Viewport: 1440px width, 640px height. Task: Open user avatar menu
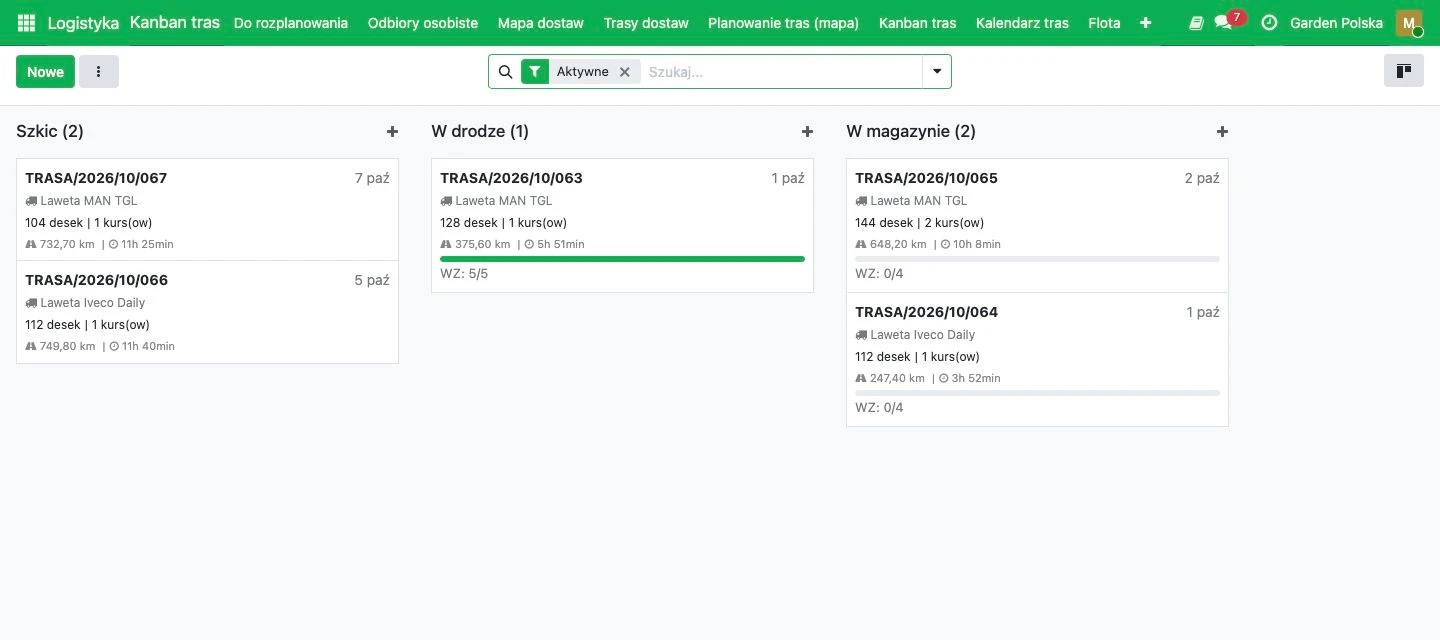[1408, 23]
